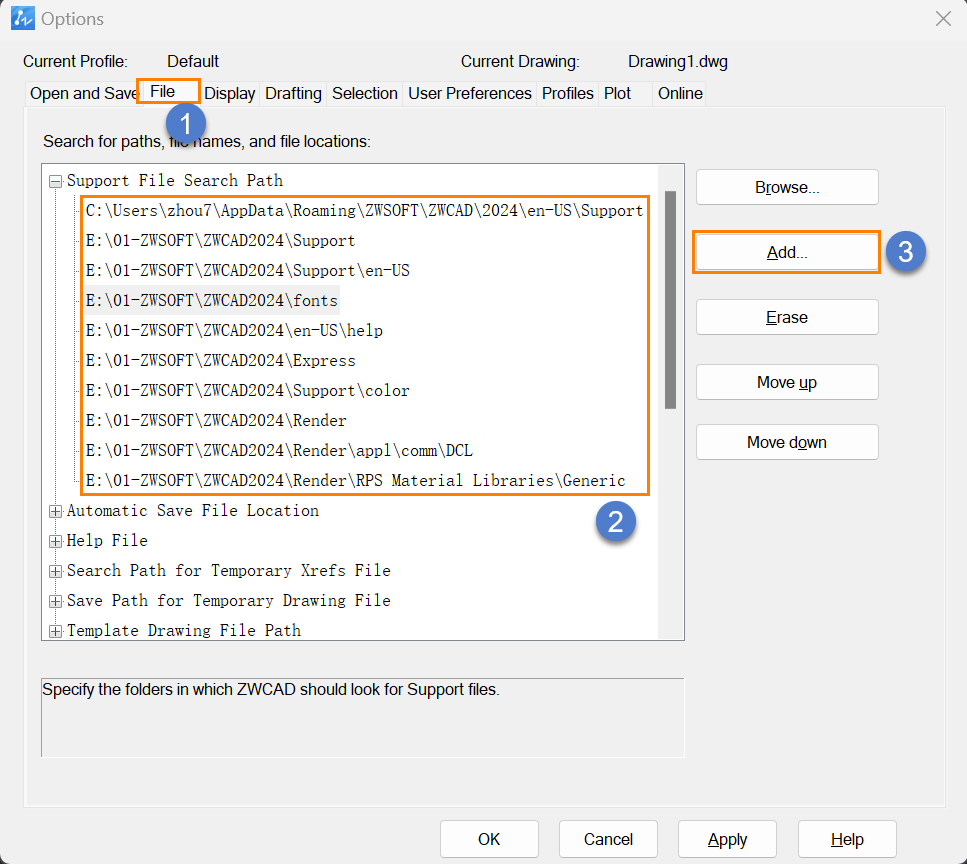Click the ZWCAD Options title bar icon
Screen dimensions: 967x864
(23, 19)
